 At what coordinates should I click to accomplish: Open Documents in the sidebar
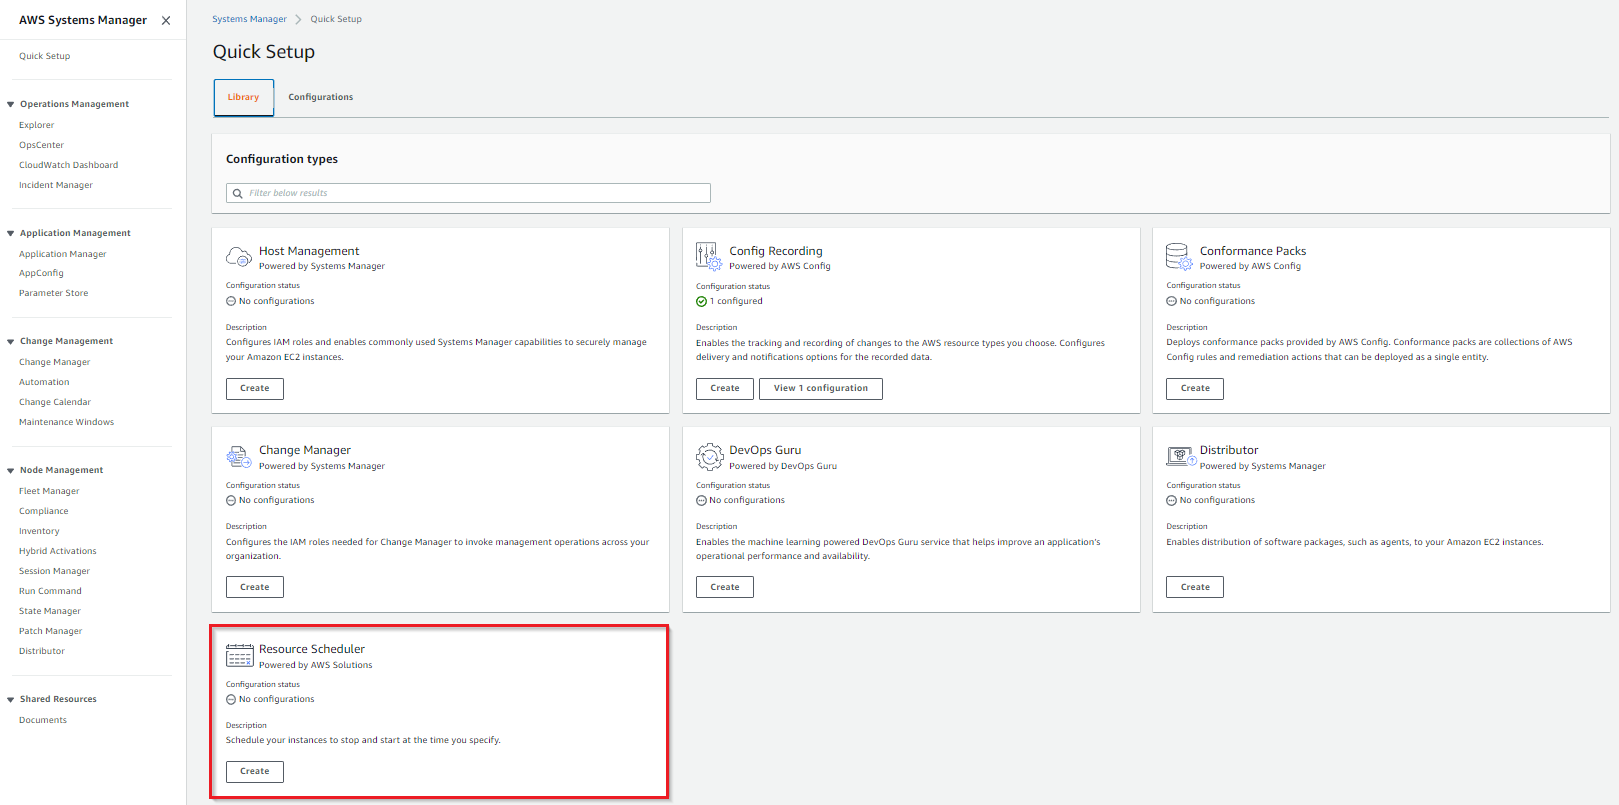[x=43, y=720]
